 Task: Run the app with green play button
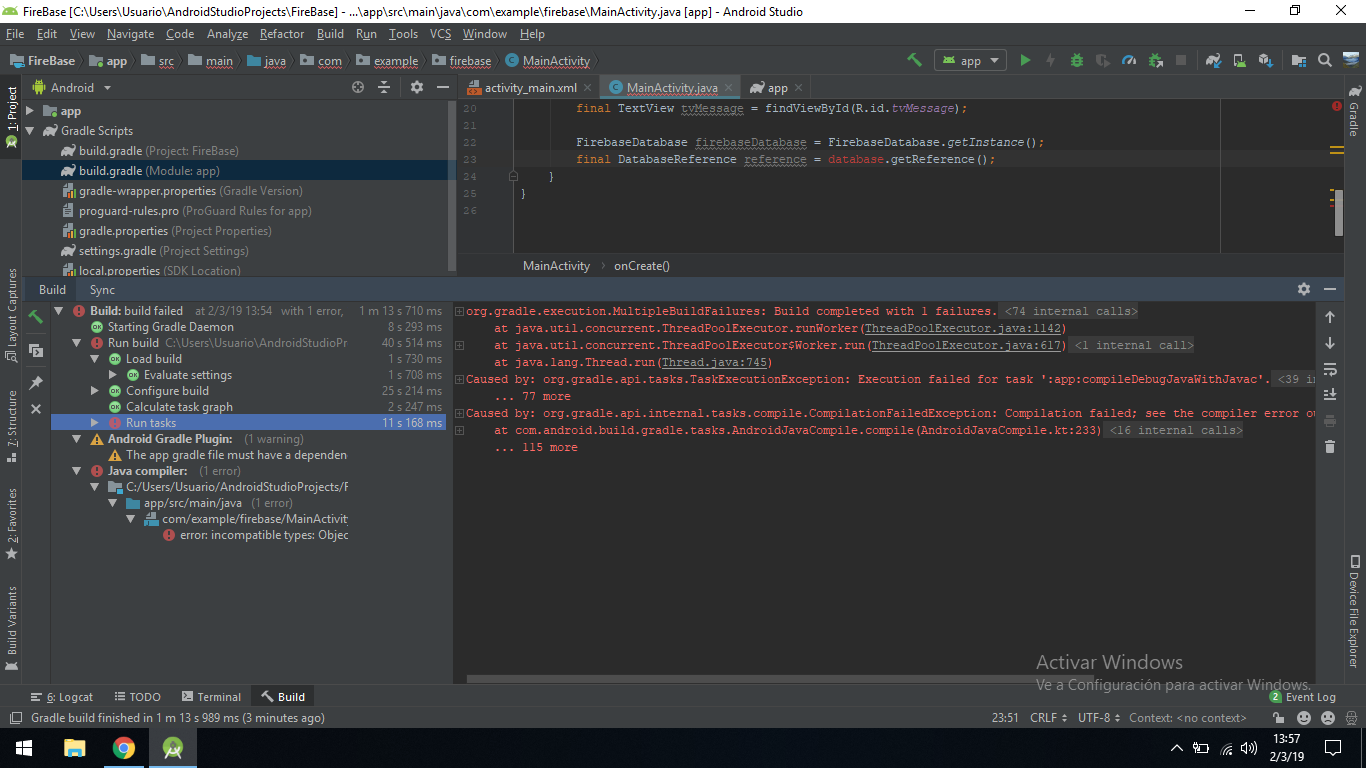[1025, 60]
